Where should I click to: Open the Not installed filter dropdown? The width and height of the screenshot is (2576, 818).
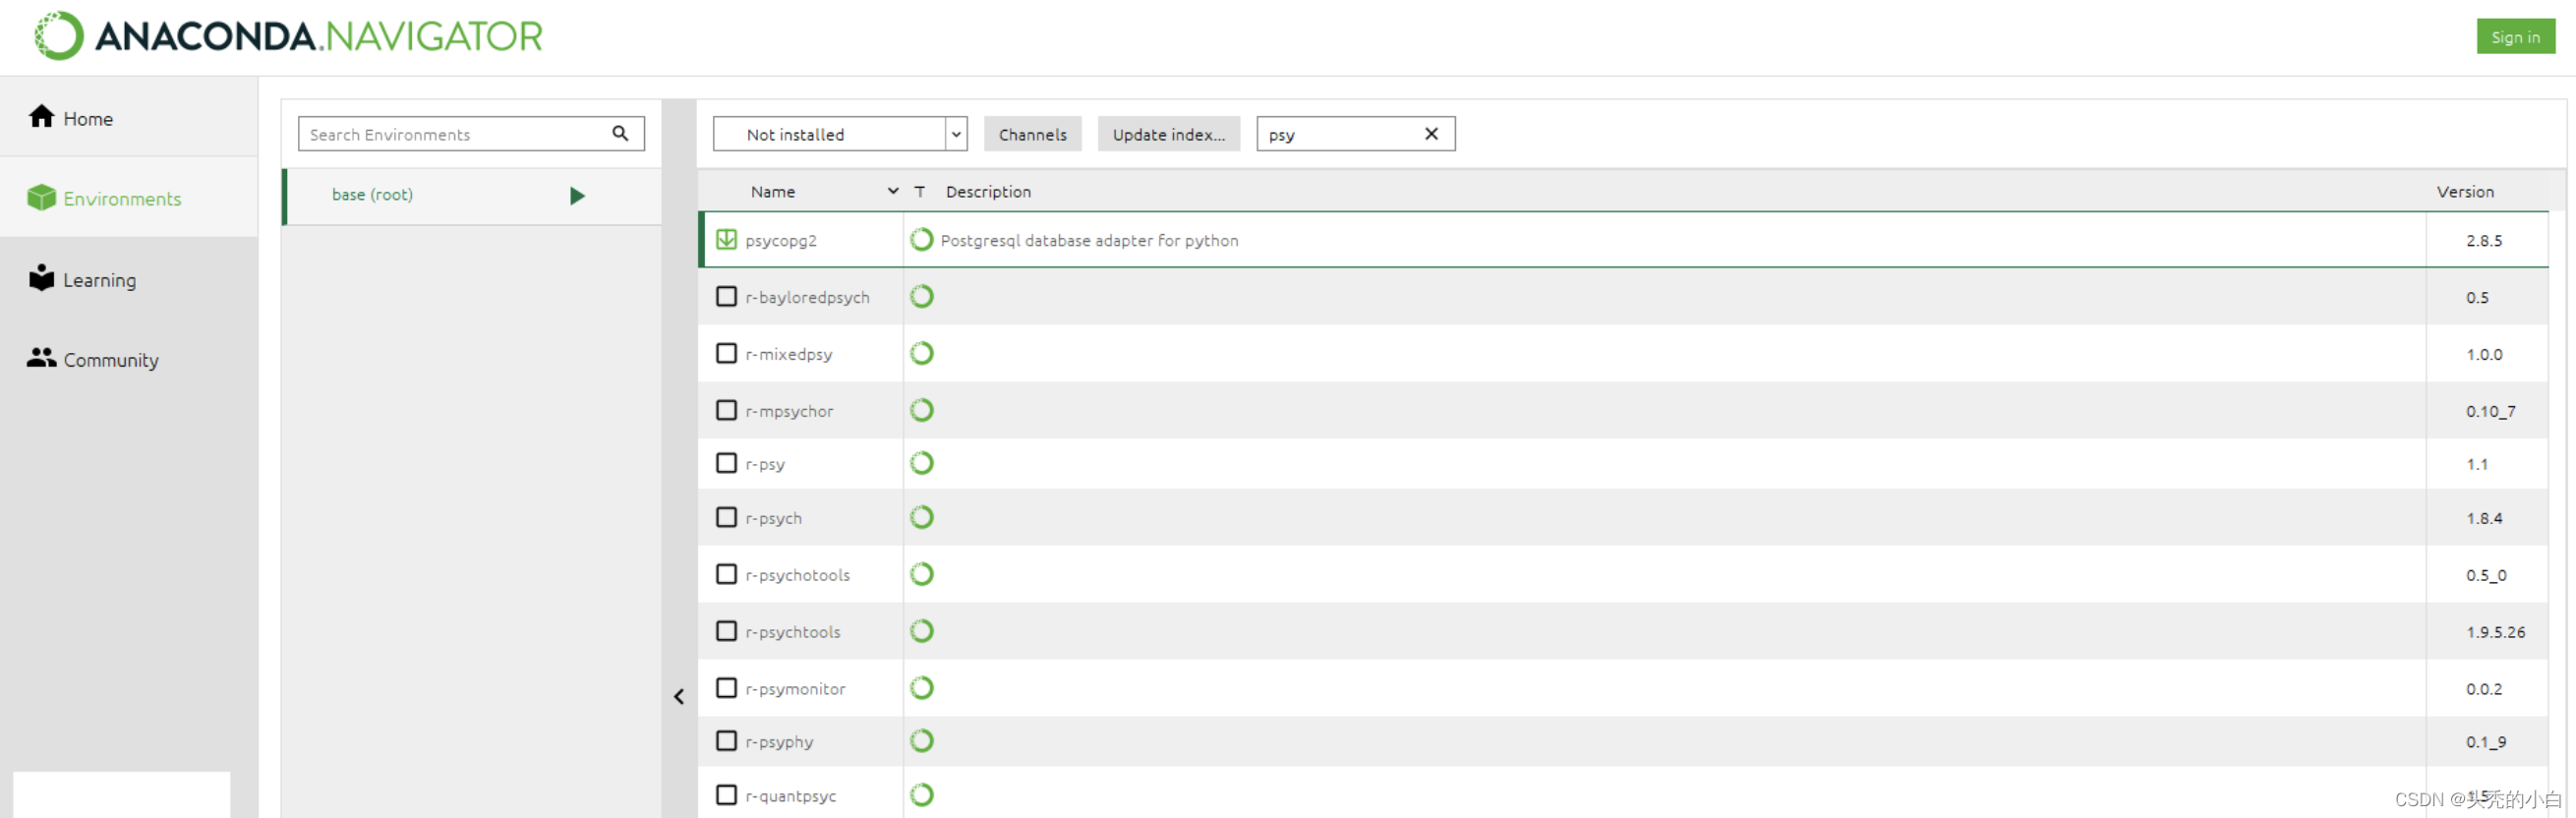click(840, 134)
